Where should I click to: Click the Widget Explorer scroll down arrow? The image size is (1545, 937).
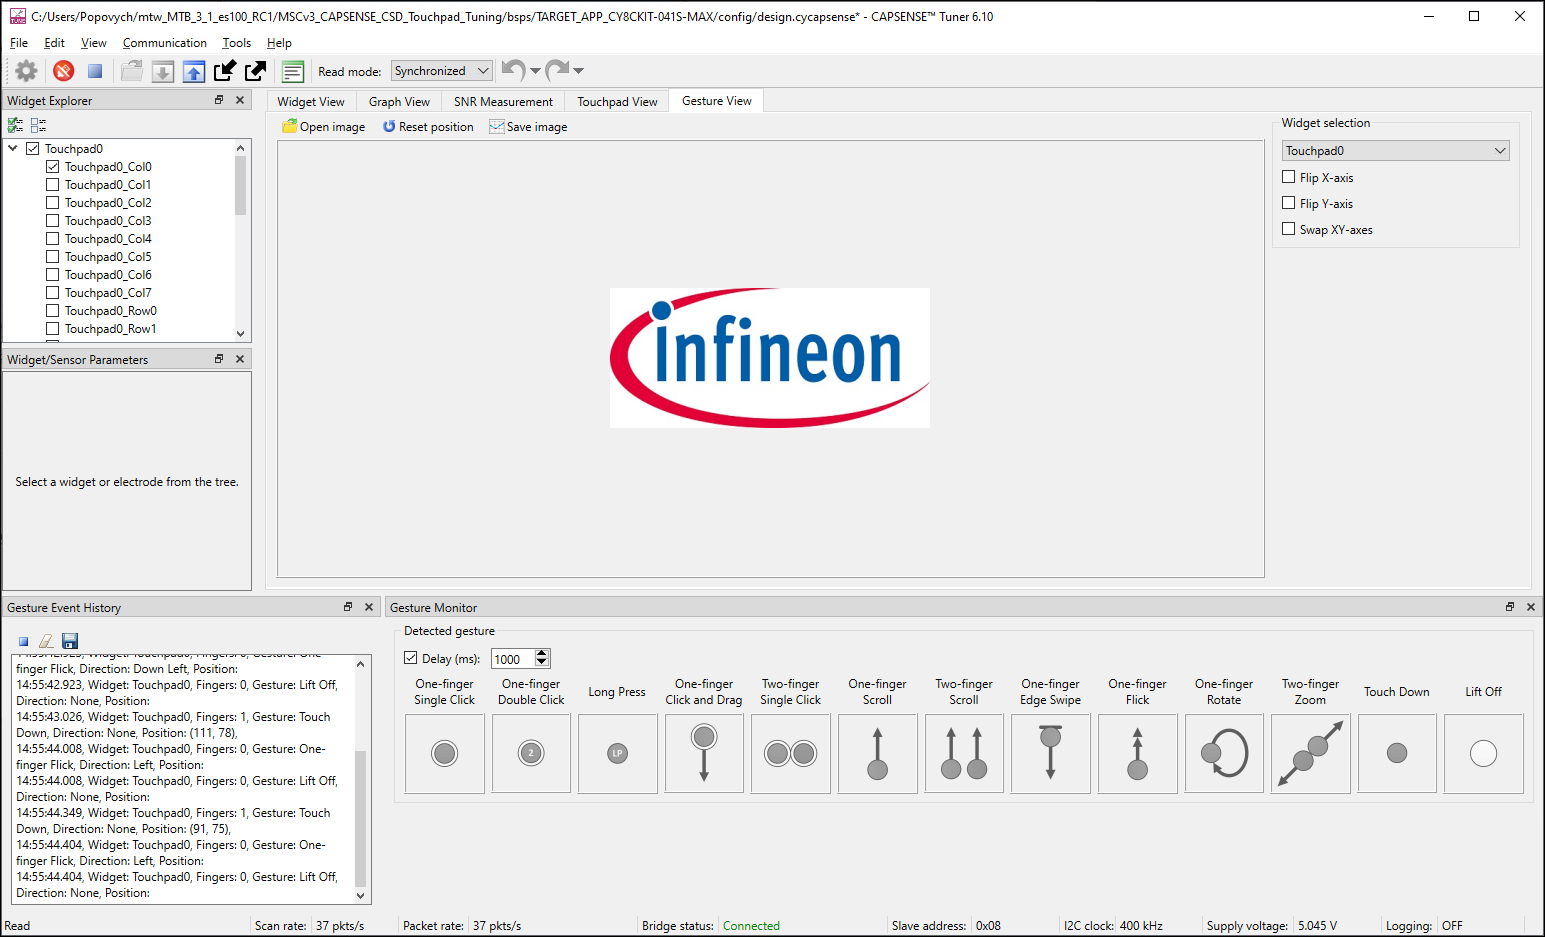(x=240, y=333)
